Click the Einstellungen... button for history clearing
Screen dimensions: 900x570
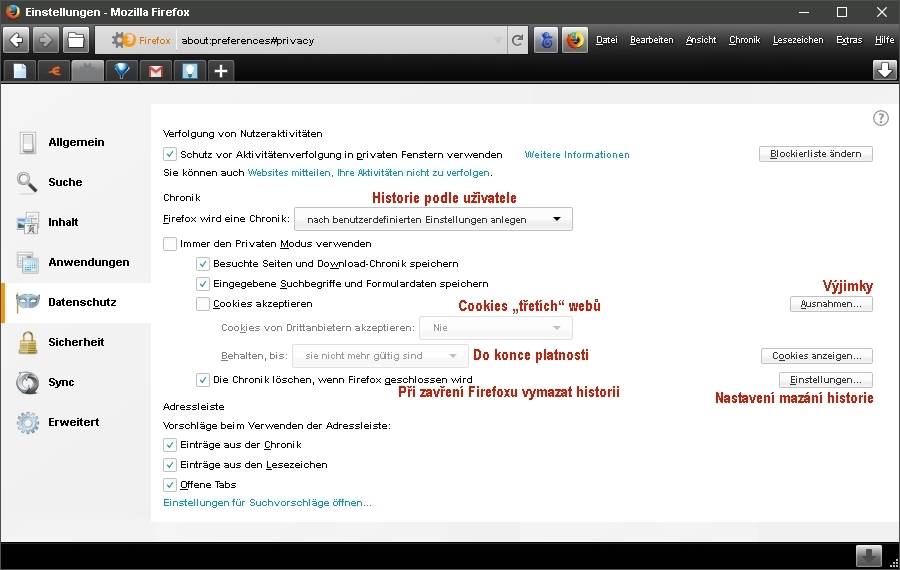click(825, 380)
